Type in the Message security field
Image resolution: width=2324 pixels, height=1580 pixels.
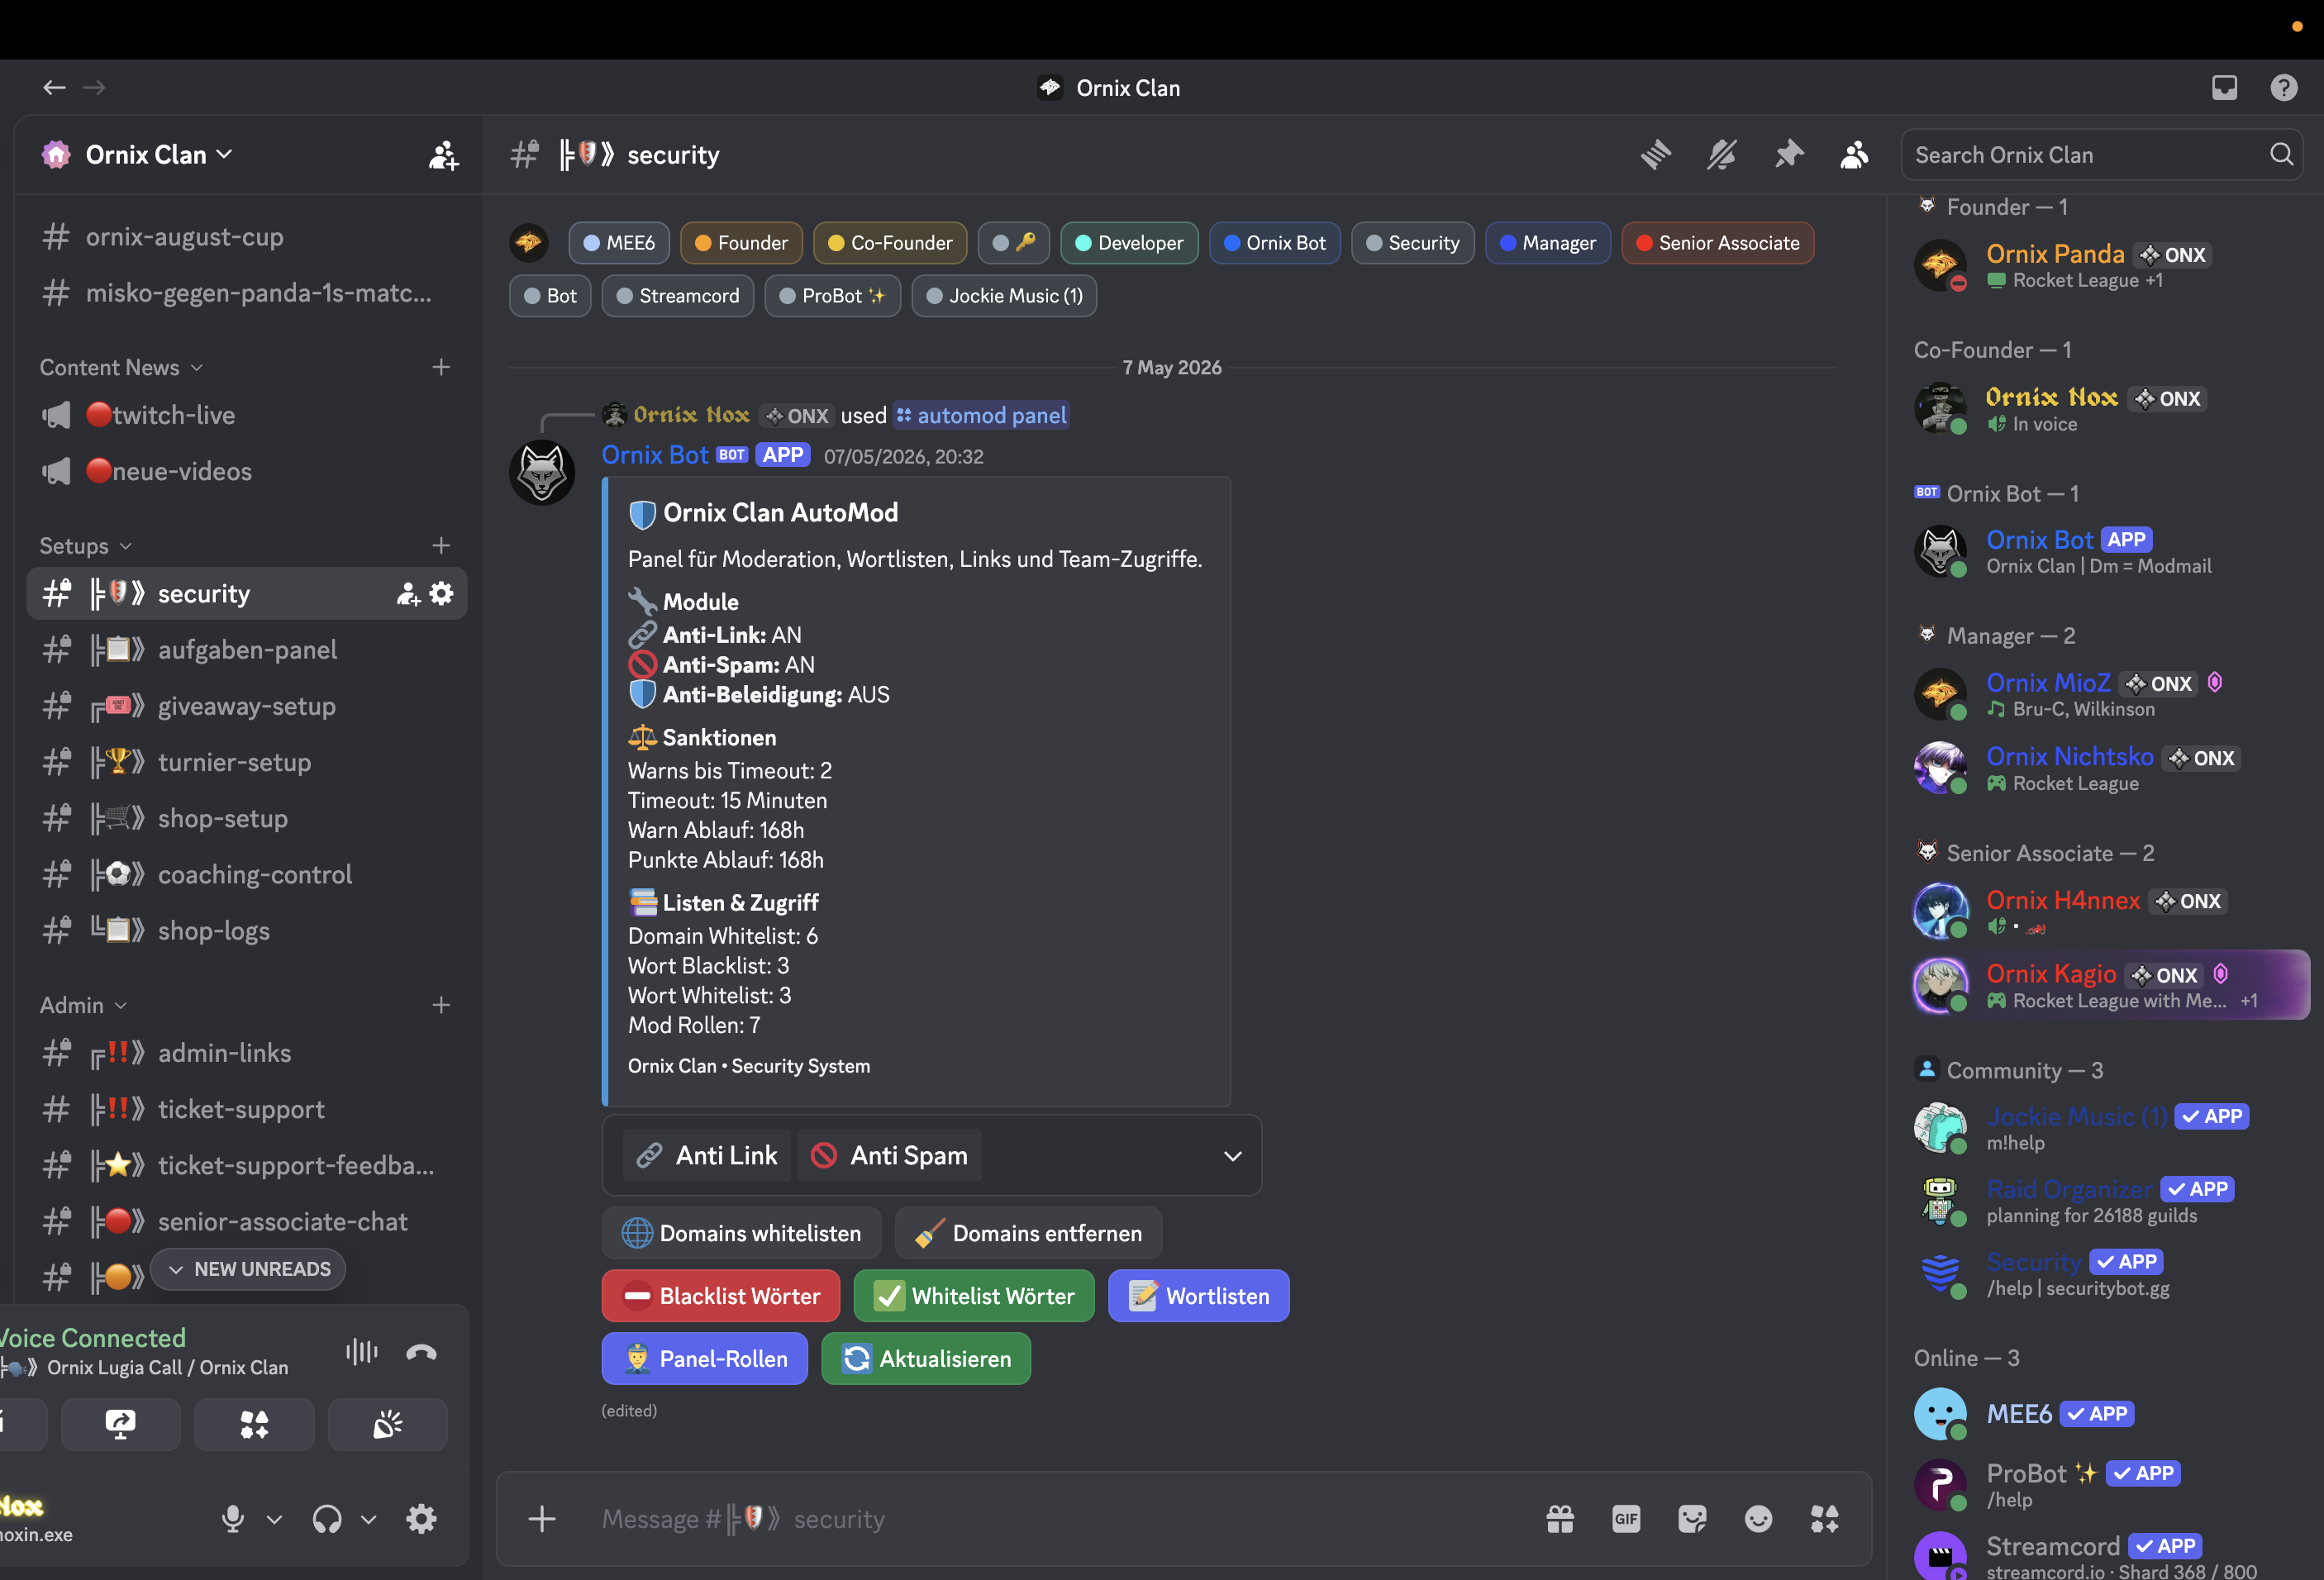pyautogui.click(x=1060, y=1519)
